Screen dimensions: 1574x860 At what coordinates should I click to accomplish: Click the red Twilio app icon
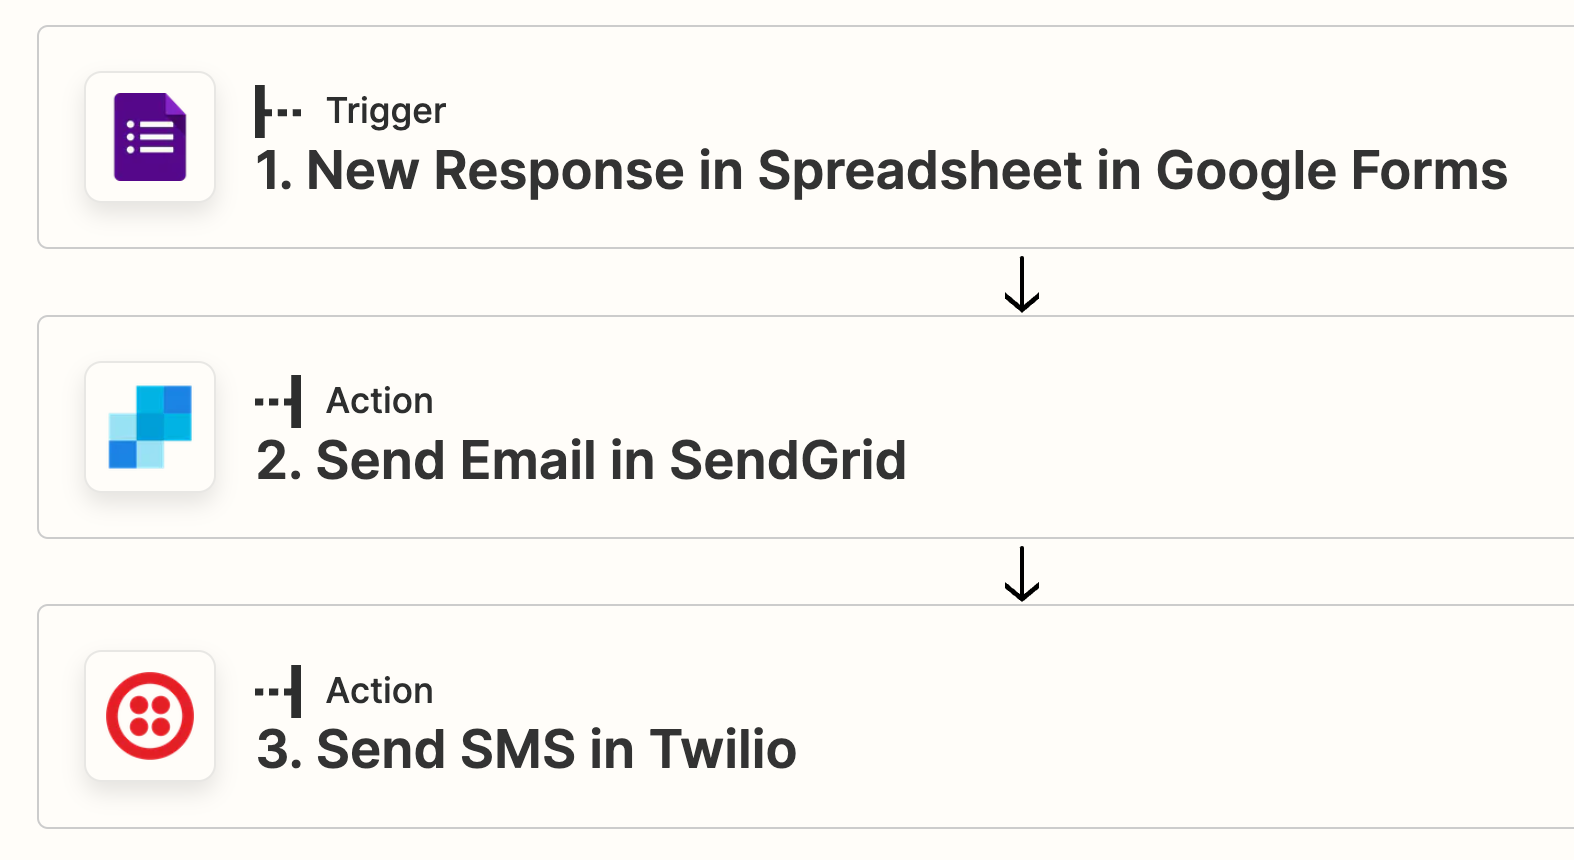point(150,716)
